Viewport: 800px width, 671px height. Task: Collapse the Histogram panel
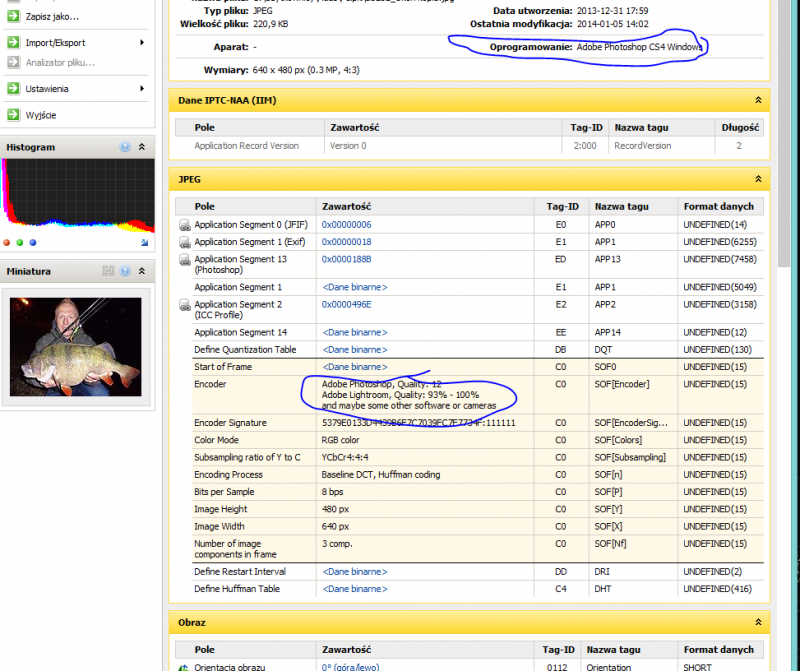(142, 147)
